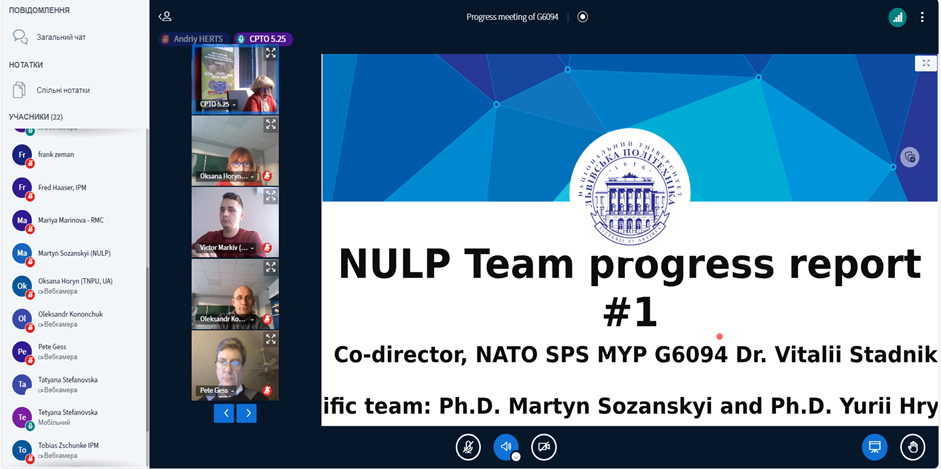Click the УЧАСНИКИ (22) header
Screen dimensions: 941x469
coord(36,116)
